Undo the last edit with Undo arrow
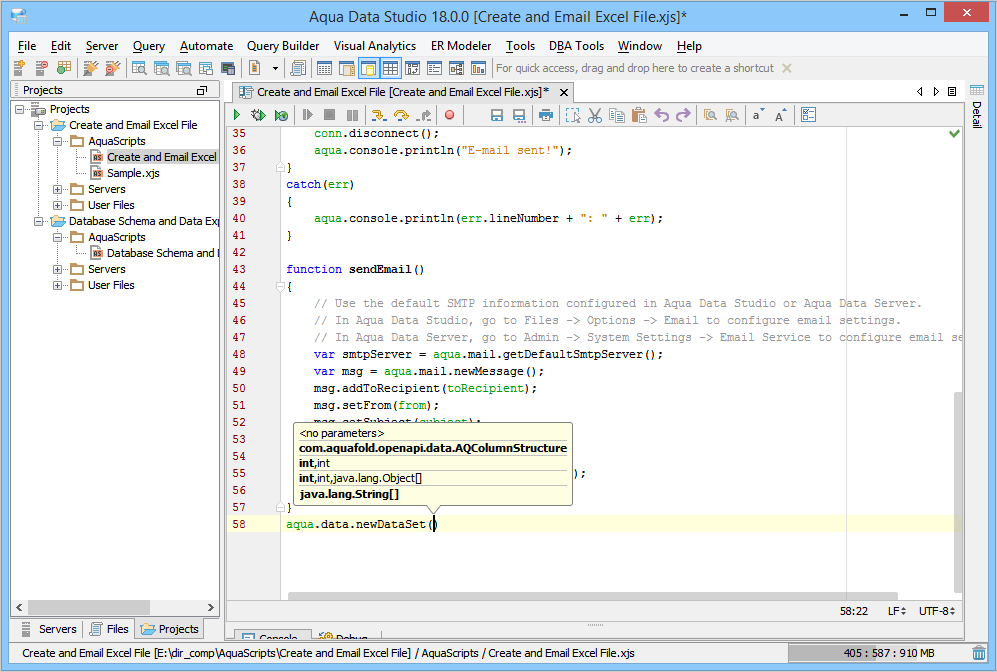Viewport: 997px width, 672px height. point(662,115)
